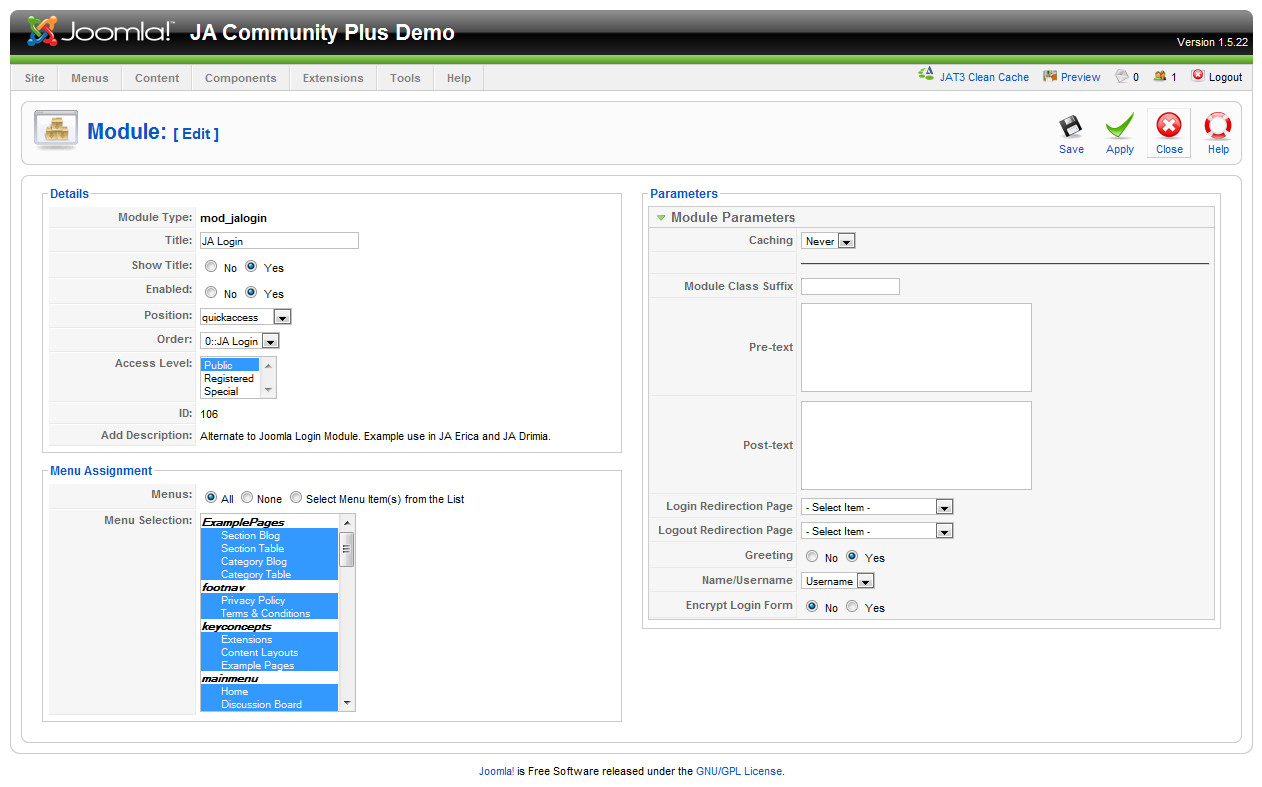Open the Components menu
Image resolution: width=1262 pixels, height=787 pixels.
click(240, 78)
